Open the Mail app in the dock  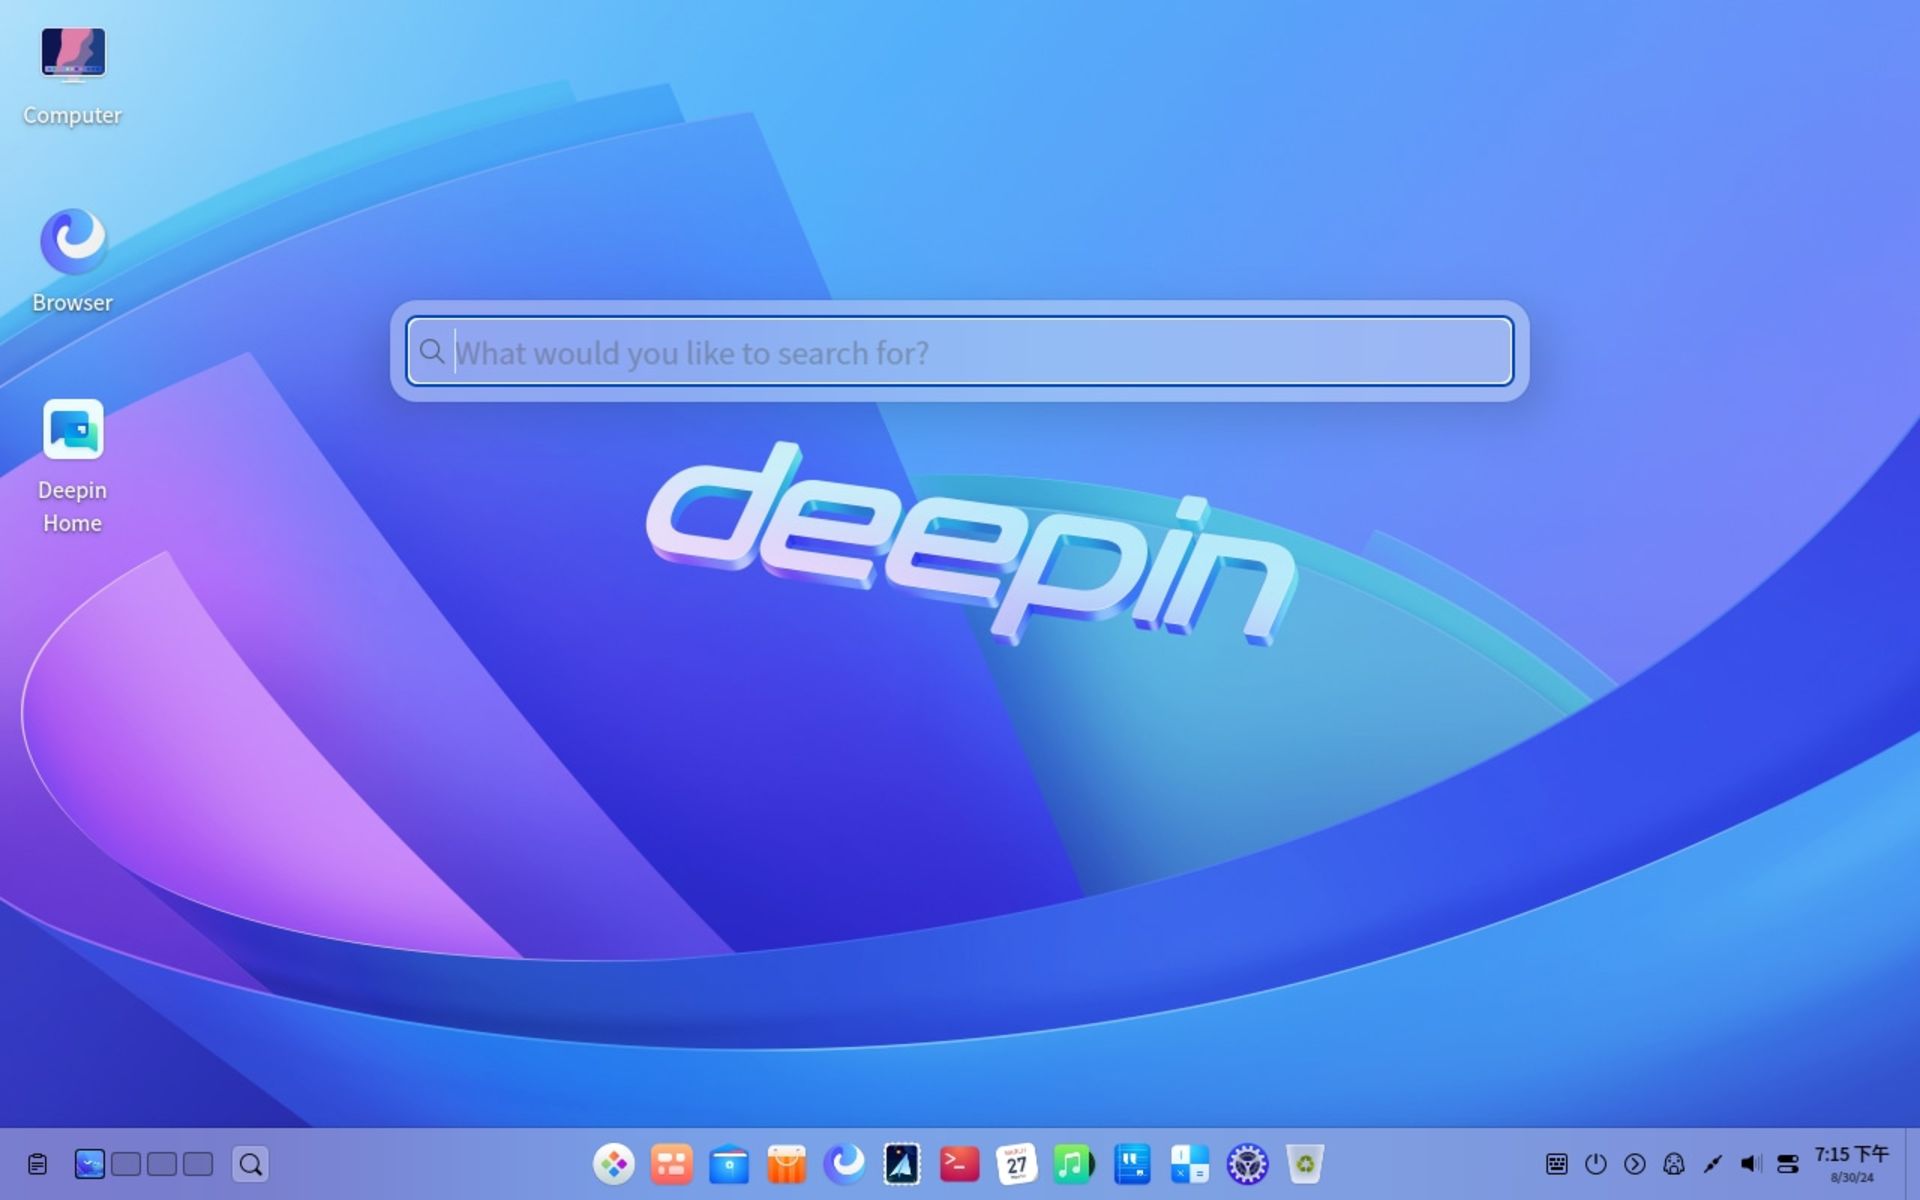click(901, 1164)
